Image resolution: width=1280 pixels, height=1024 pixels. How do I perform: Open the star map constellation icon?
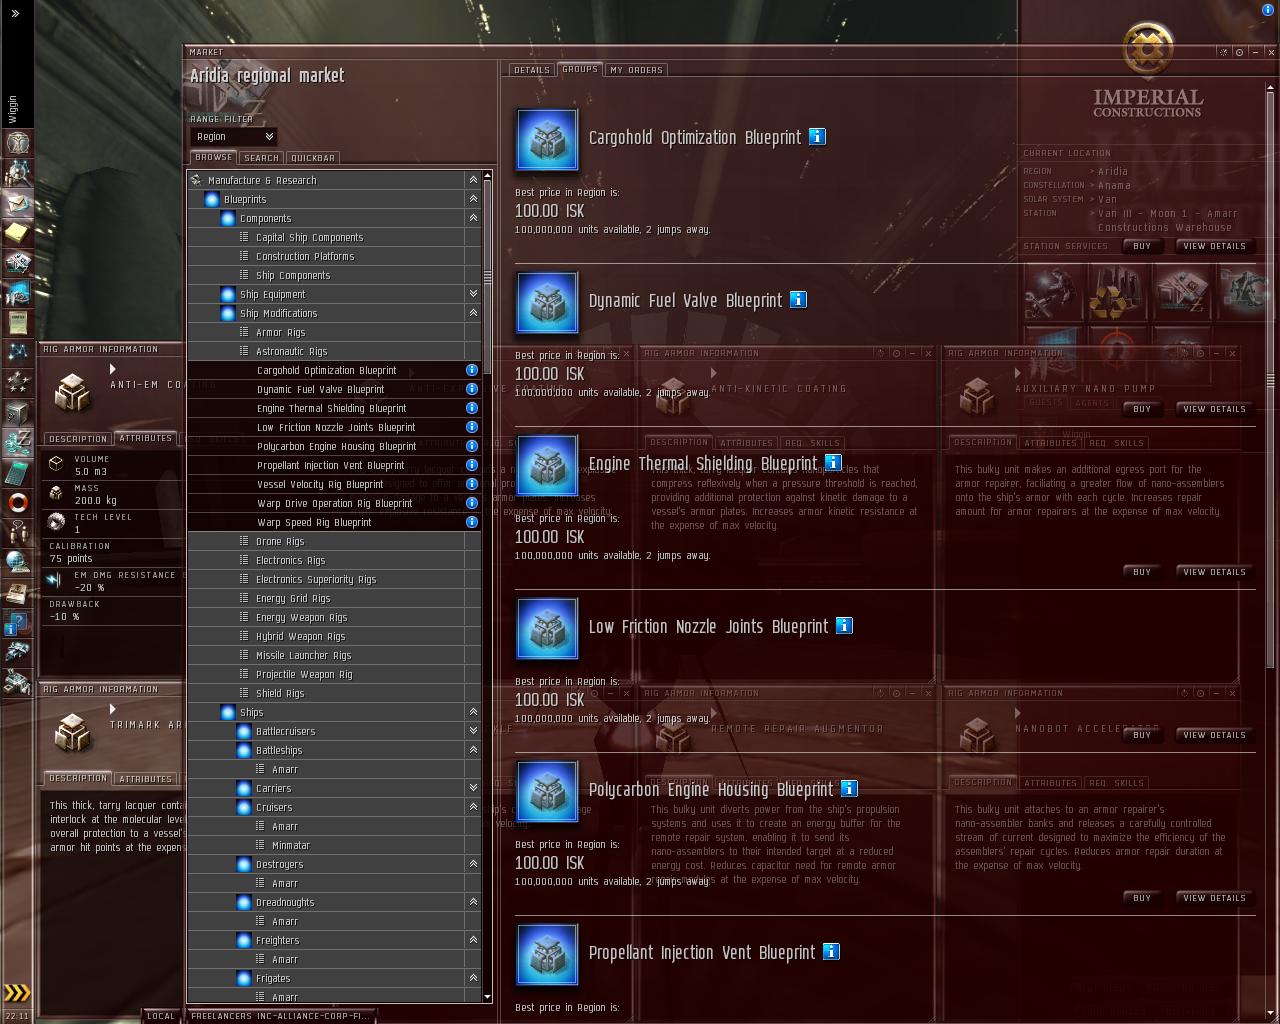18,352
